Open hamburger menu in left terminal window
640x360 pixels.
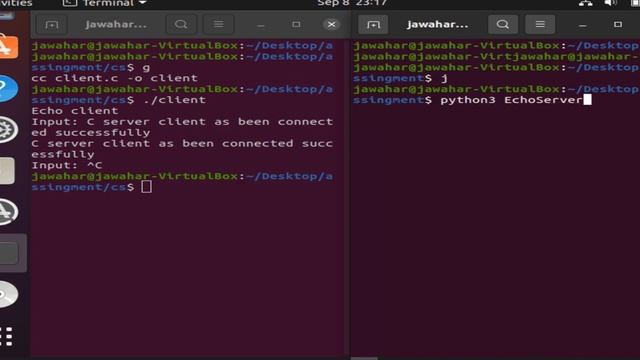pyautogui.click(x=219, y=24)
